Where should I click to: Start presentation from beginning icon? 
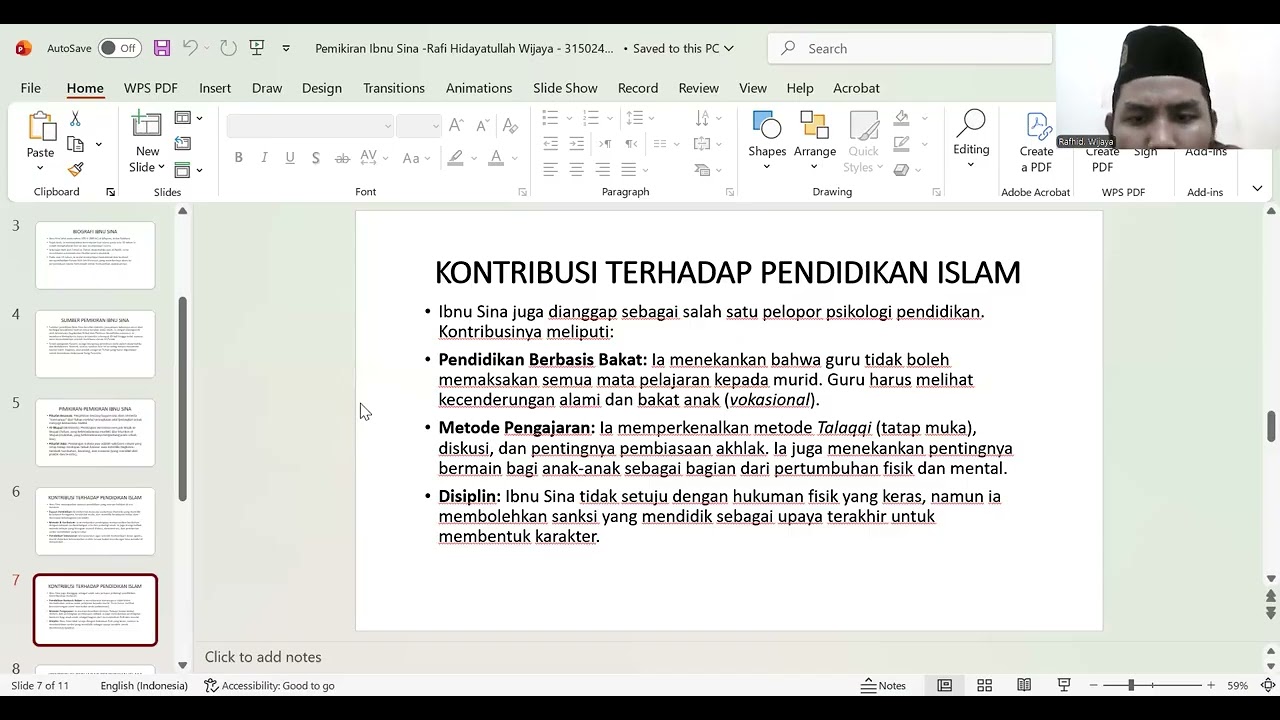(257, 48)
